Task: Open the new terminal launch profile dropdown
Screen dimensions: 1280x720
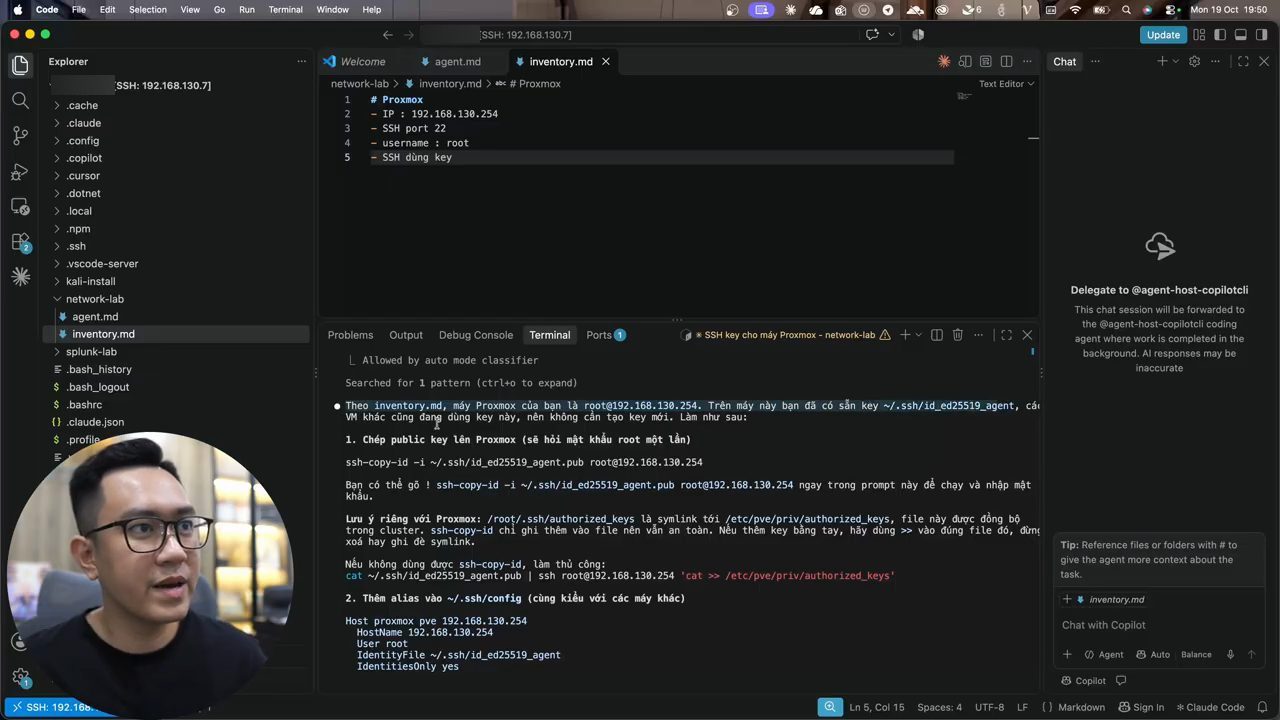Action: [919, 335]
